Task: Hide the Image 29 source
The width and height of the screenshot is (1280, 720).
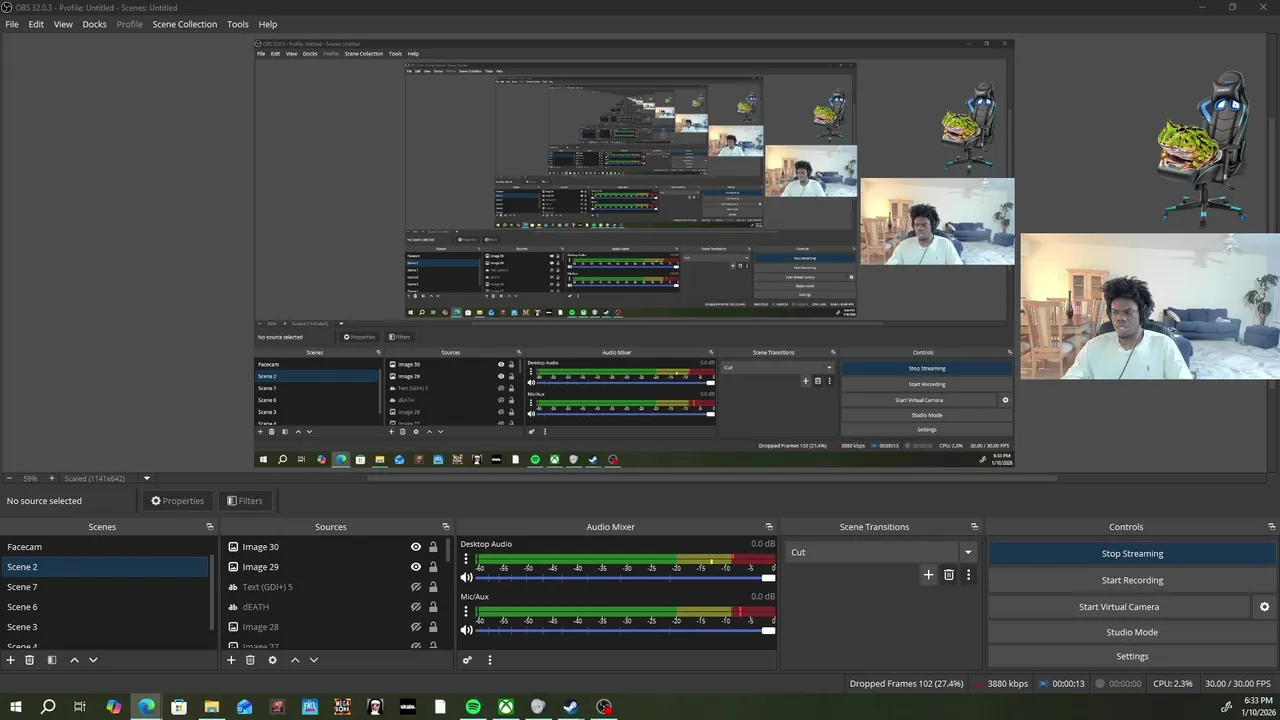Action: pyautogui.click(x=416, y=567)
